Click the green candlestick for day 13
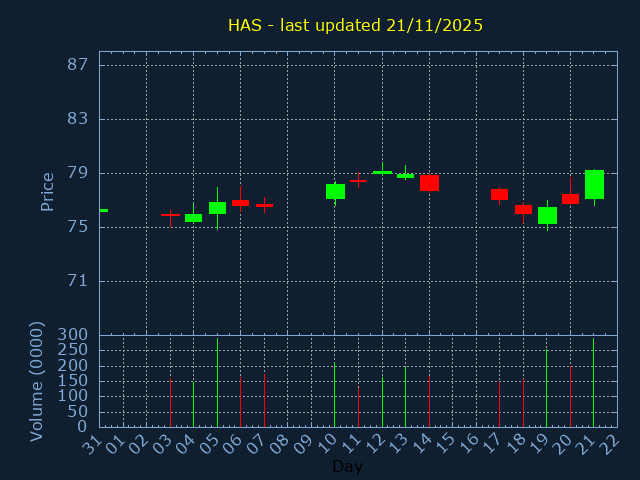 pos(405,176)
